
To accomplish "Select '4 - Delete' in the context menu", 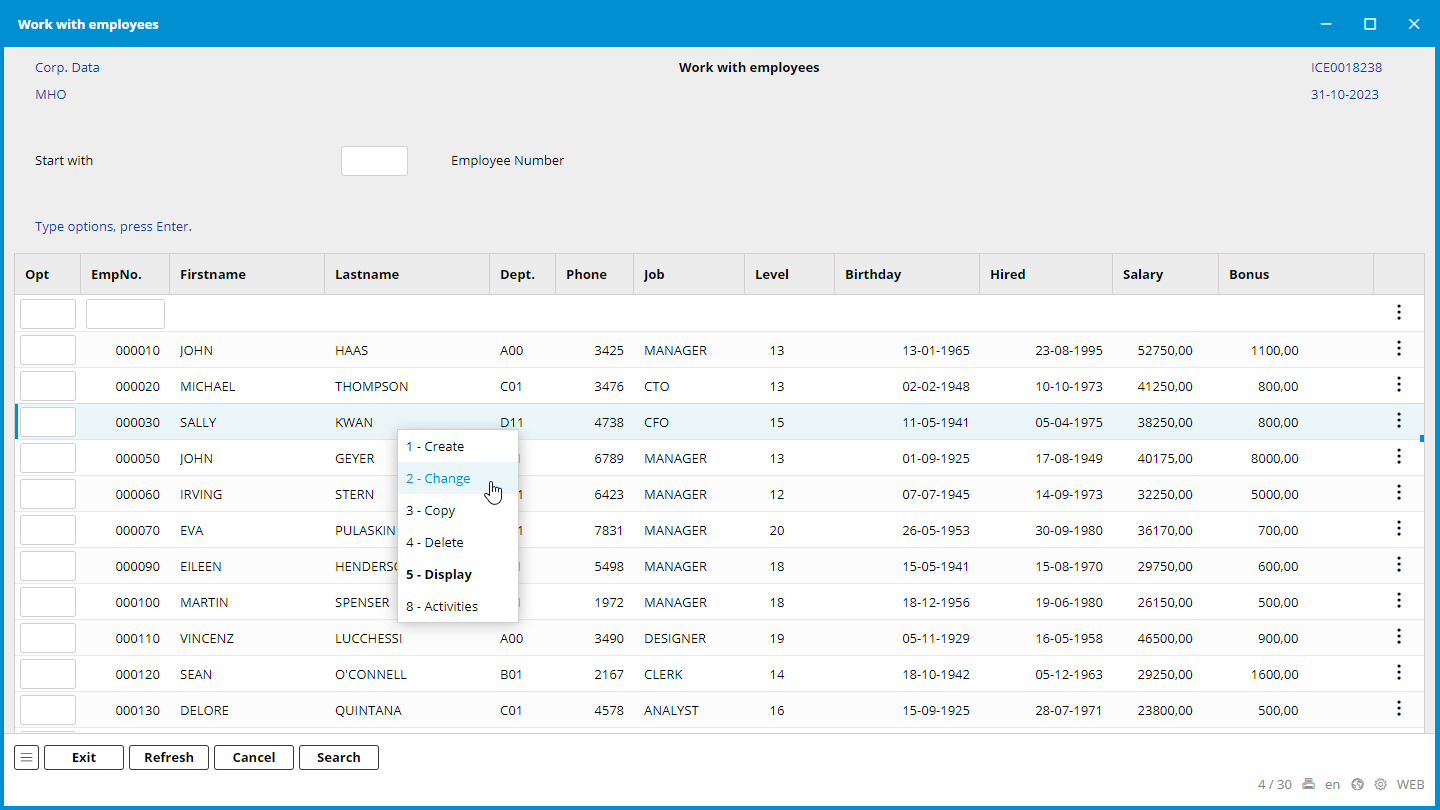I will (x=435, y=542).
